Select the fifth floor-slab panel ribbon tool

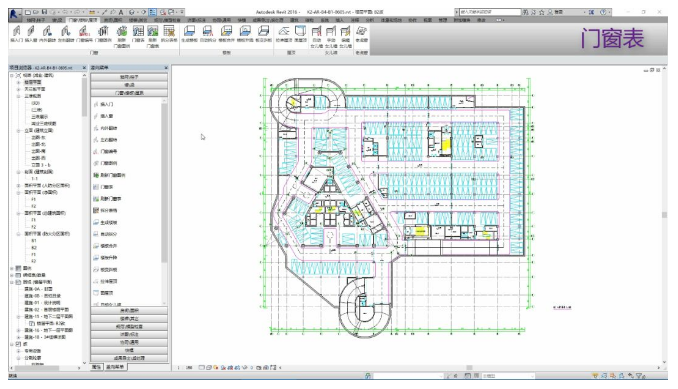tap(263, 34)
